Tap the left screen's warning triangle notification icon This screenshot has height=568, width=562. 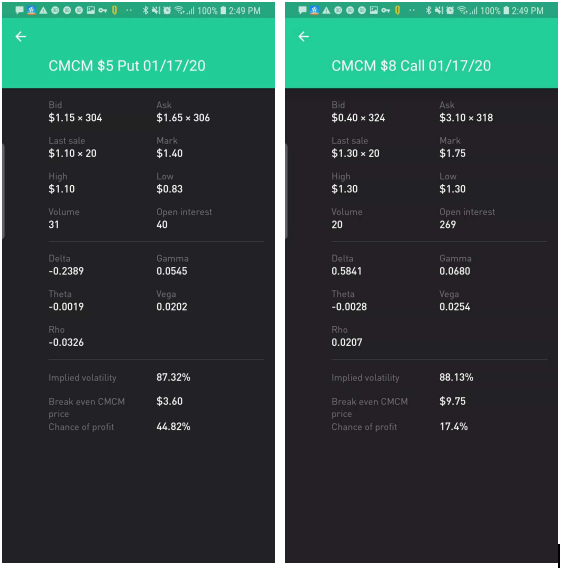click(43, 11)
